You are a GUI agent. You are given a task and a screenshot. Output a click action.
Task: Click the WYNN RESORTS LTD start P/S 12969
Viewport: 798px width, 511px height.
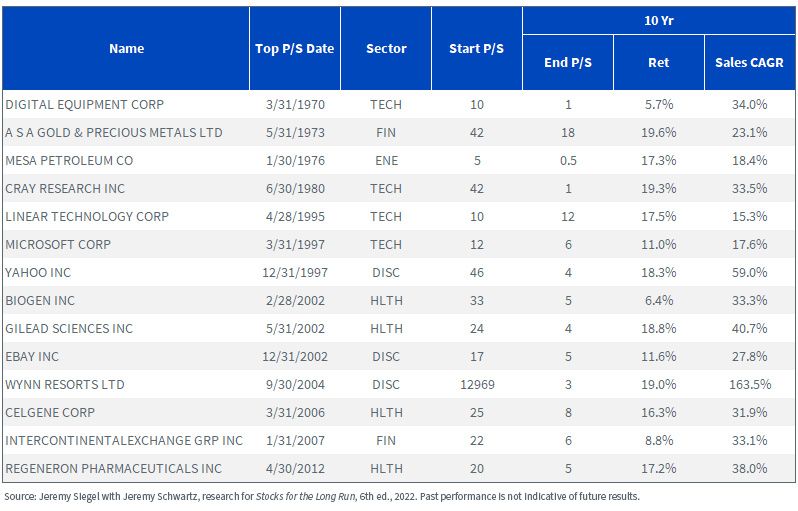pyautogui.click(x=477, y=385)
